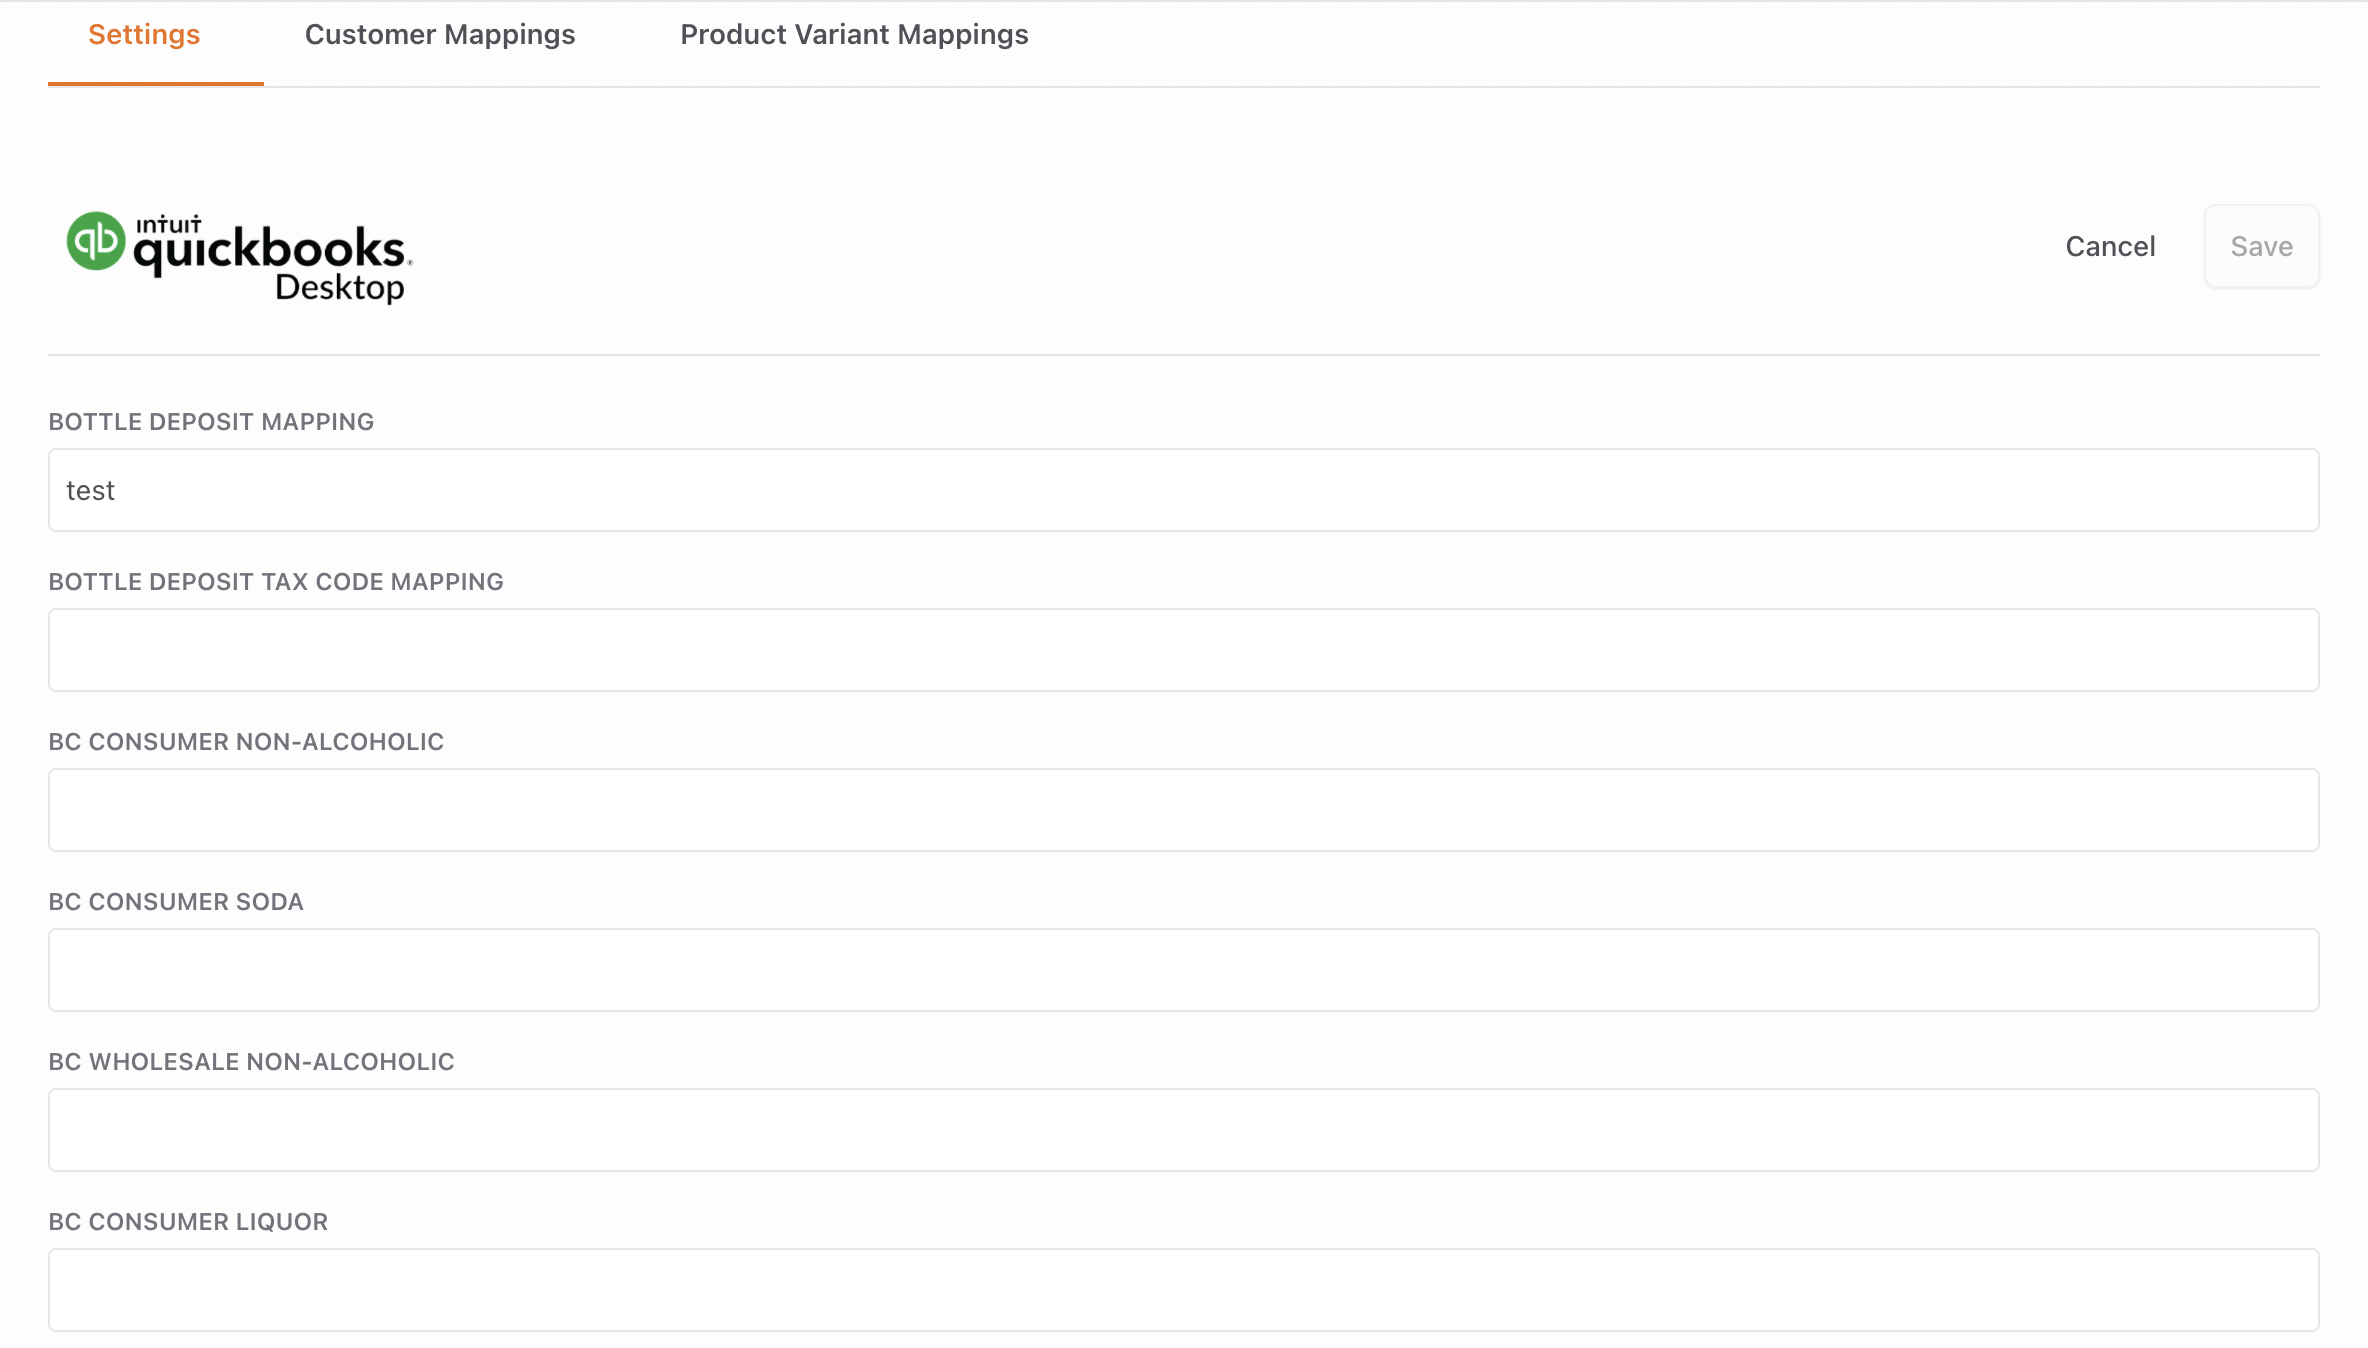The image size is (2368, 1348).
Task: Focus the Bottle Deposit Mapping field
Action: click(1183, 490)
